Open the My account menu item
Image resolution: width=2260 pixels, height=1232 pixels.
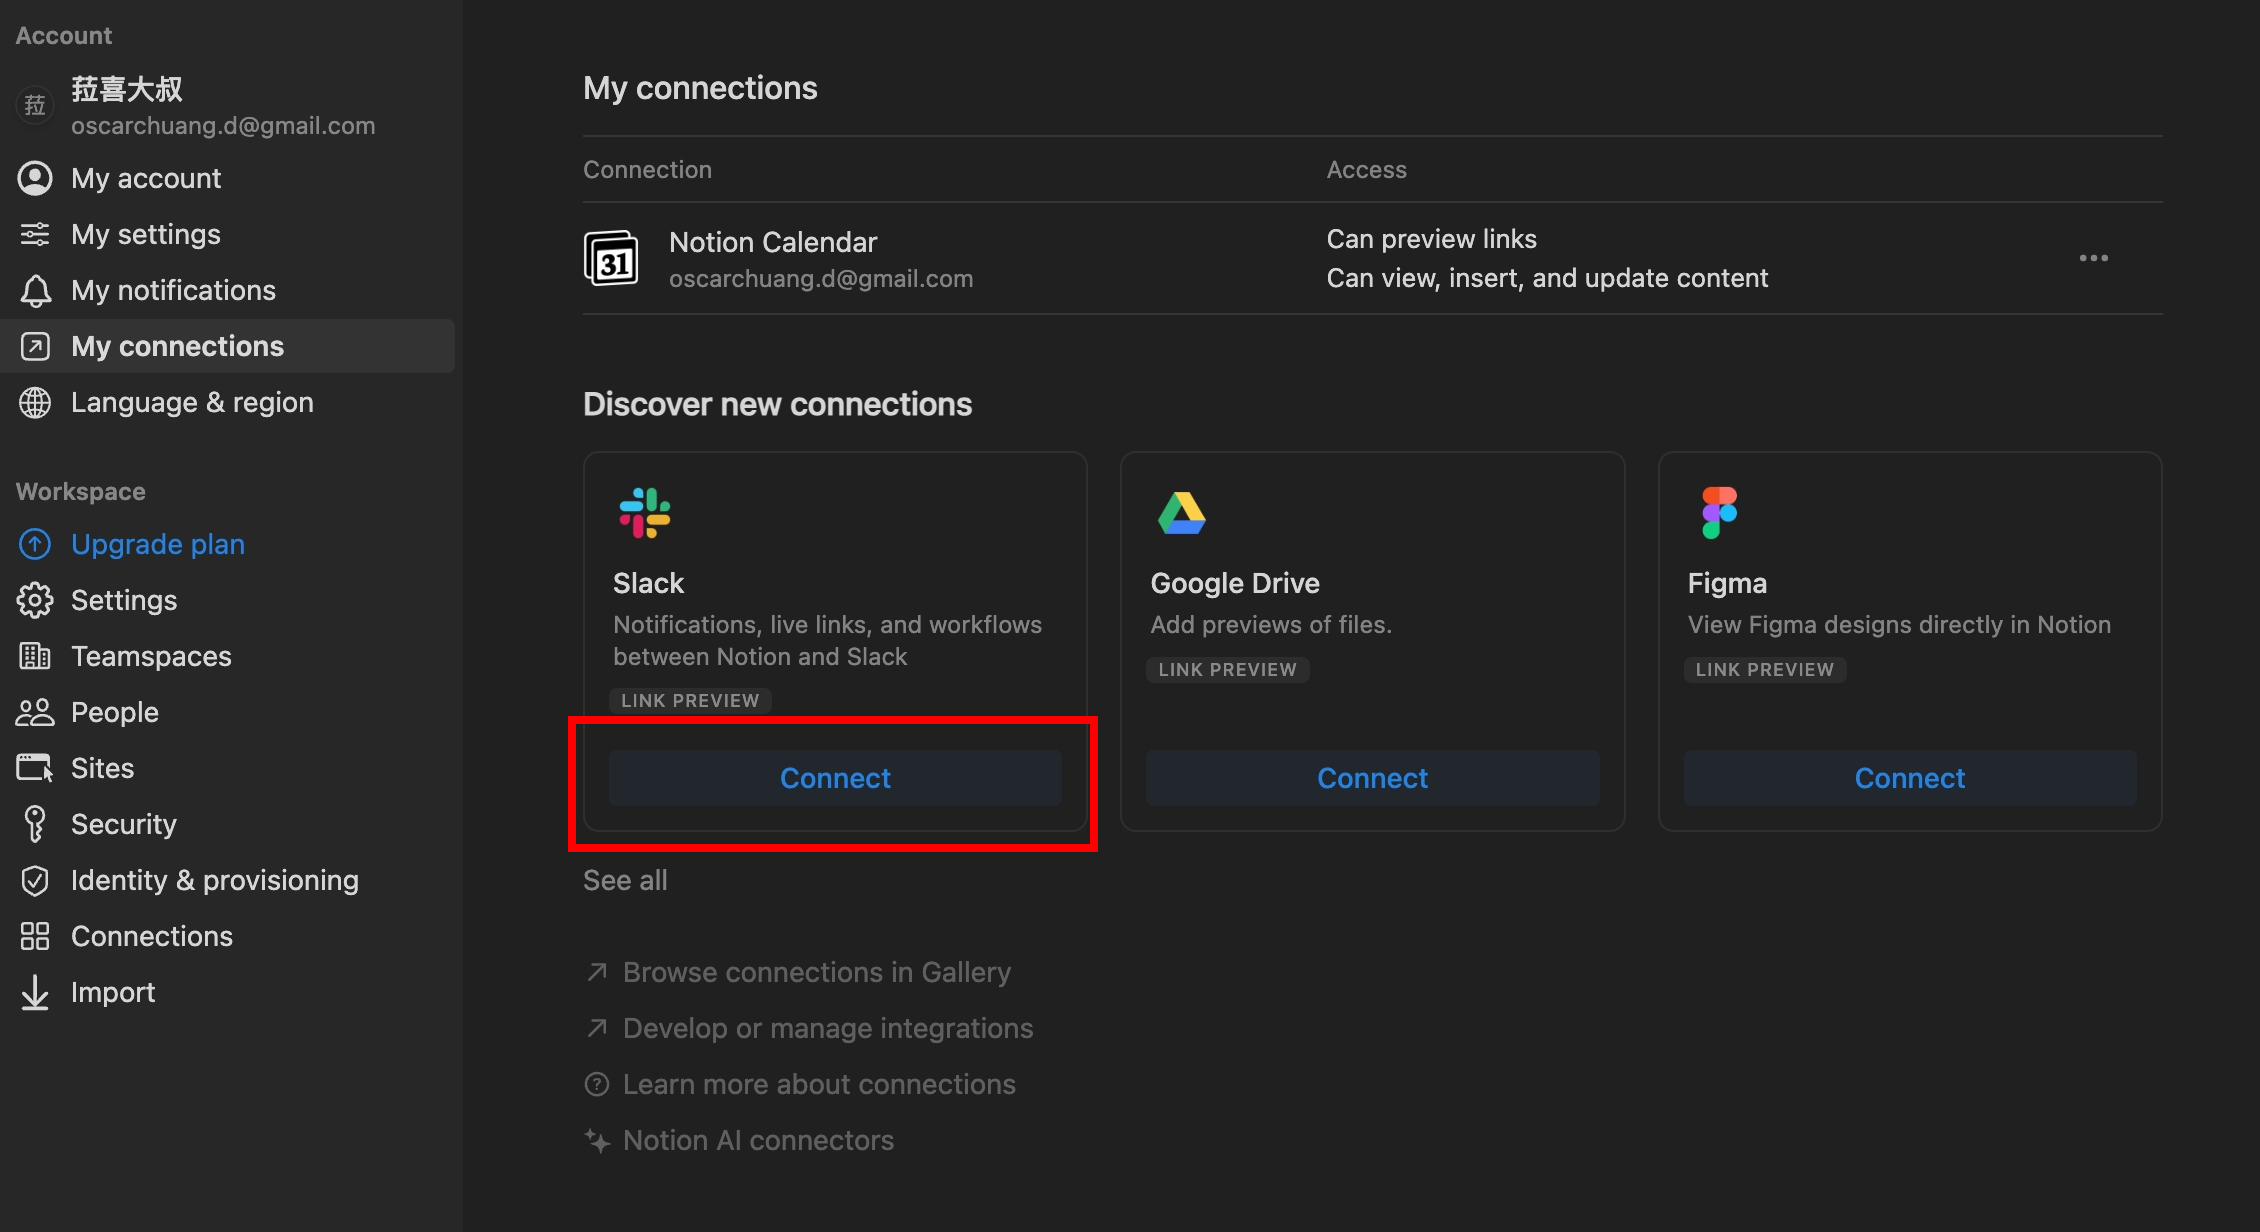click(x=228, y=178)
